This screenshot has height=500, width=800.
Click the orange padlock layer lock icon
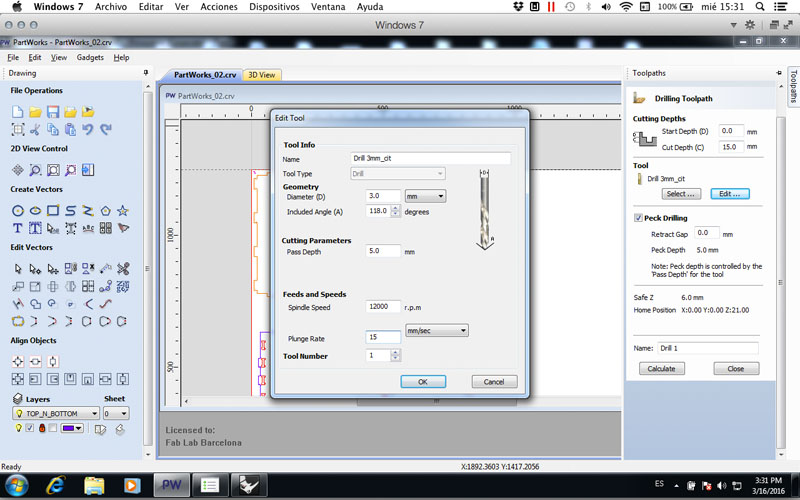click(x=42, y=428)
